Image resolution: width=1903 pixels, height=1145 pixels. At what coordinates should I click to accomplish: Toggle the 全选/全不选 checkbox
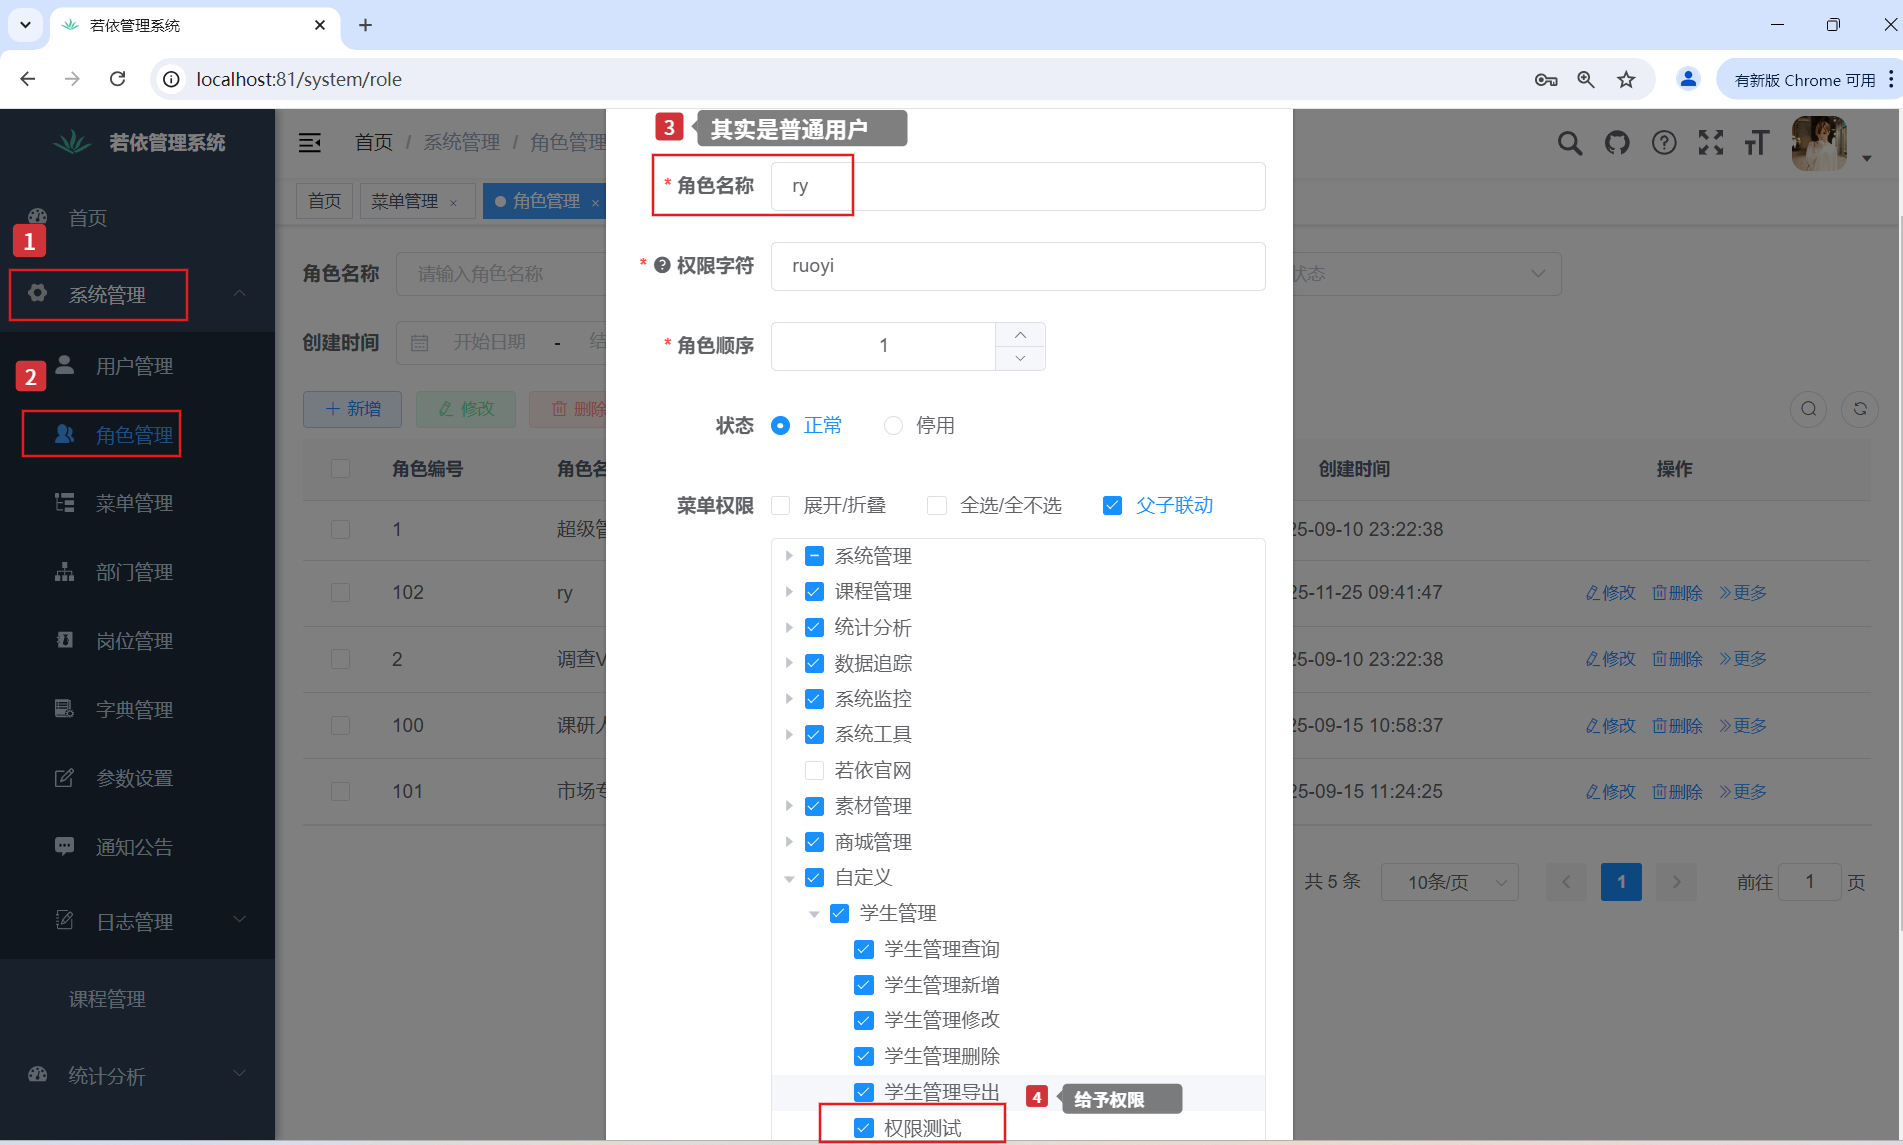coord(937,506)
